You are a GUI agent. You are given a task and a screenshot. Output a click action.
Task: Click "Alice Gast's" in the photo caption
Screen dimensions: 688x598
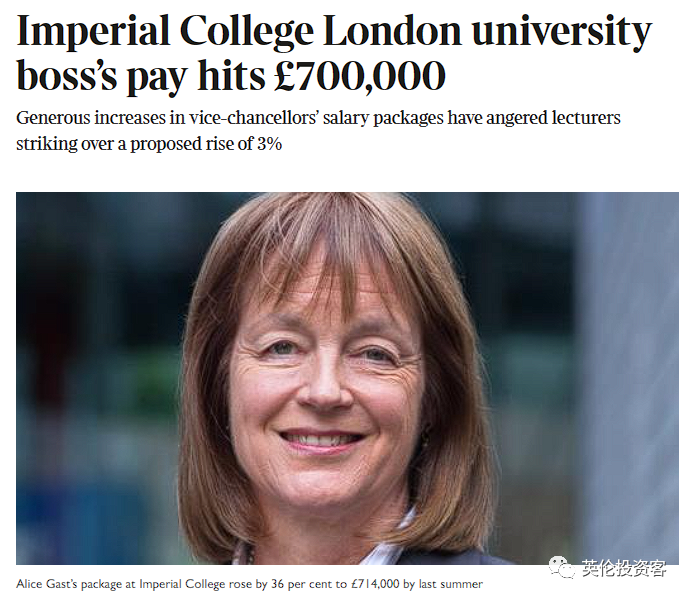tap(48, 584)
